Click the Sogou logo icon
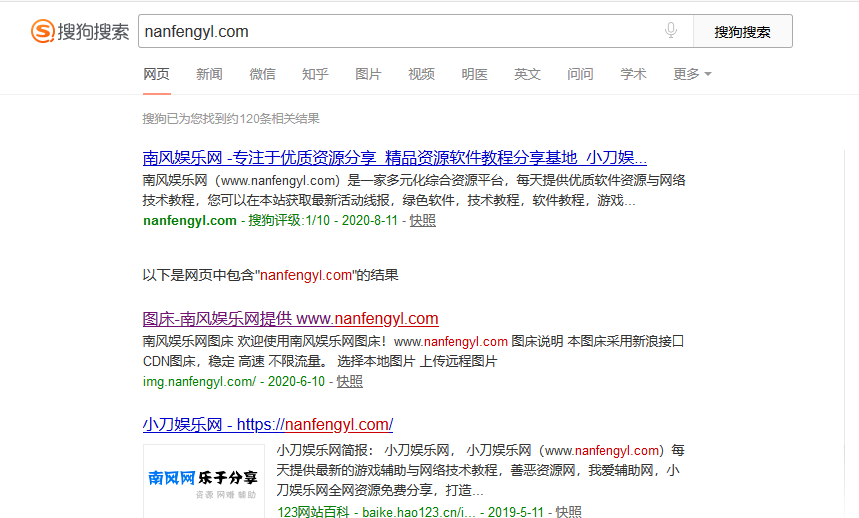Viewport: 859px width, 518px height. [43, 32]
